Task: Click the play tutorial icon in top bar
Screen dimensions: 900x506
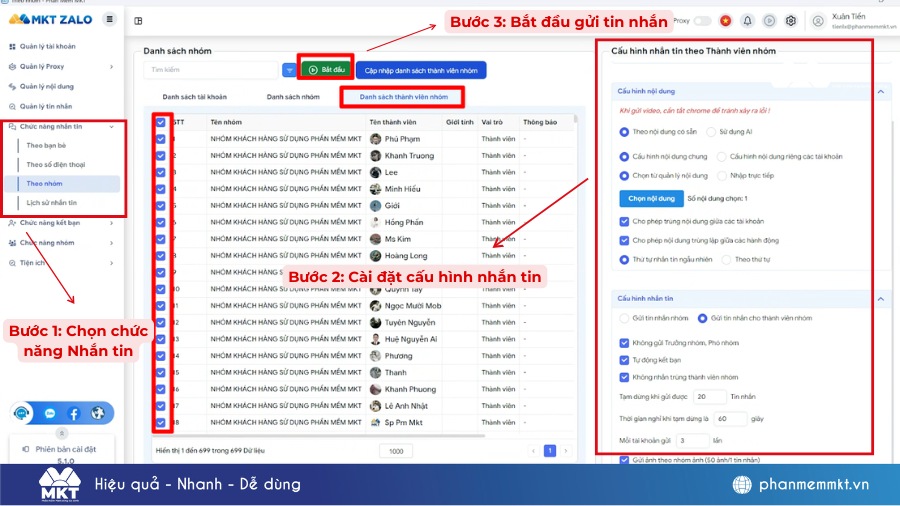Action: [769, 21]
